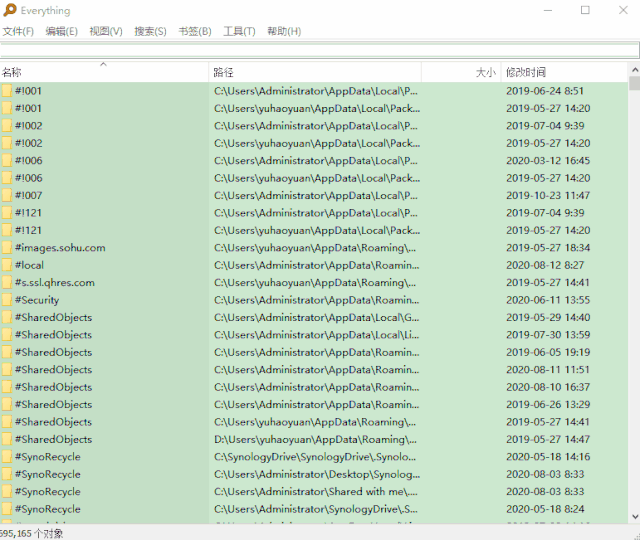Sort results by the 大小 column header
Viewport: 640px width, 540px height.
tap(461, 72)
